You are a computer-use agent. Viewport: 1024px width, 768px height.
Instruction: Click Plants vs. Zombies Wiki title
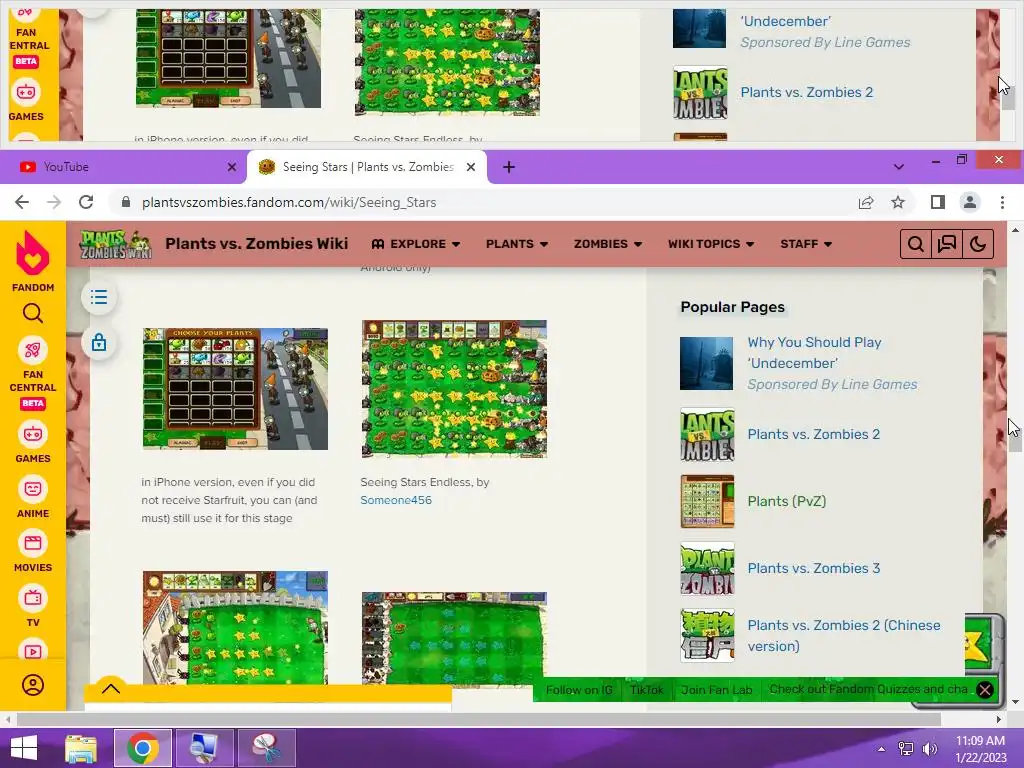[257, 244]
